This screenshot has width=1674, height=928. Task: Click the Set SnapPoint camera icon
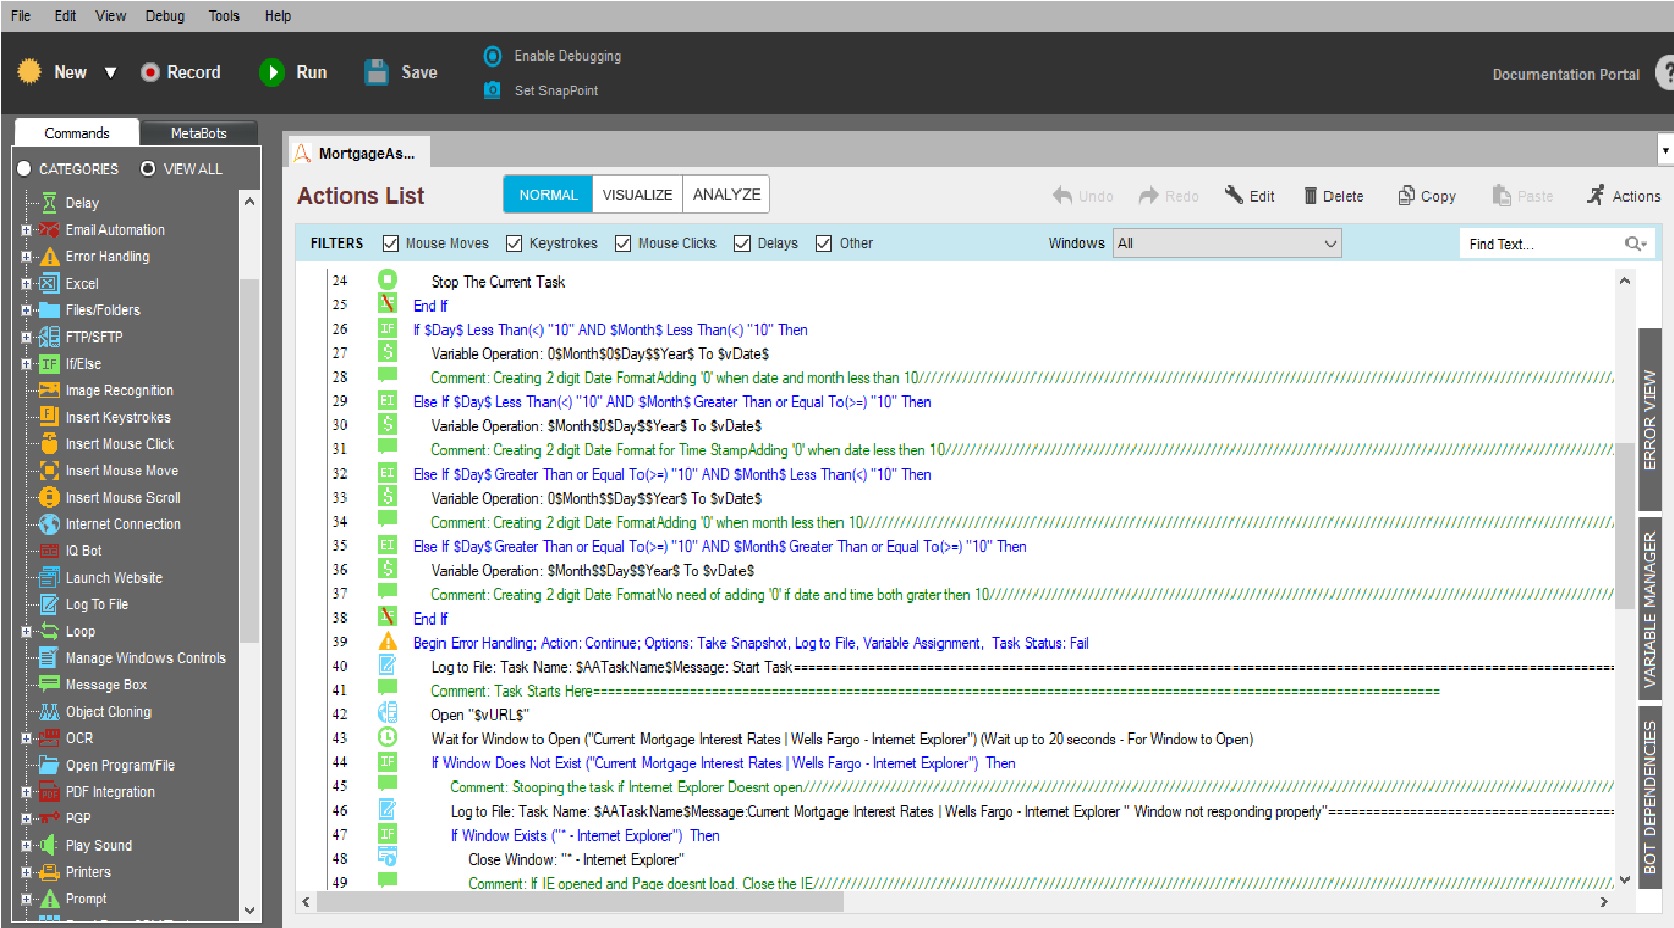(492, 90)
